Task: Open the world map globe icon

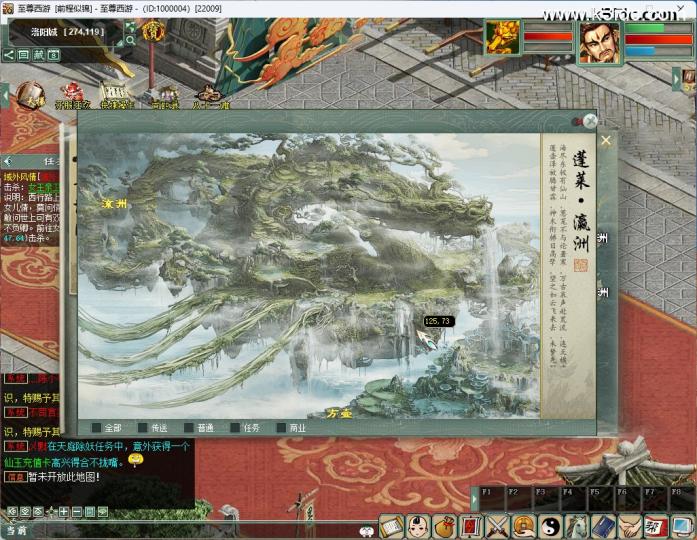Action: click(x=130, y=27)
